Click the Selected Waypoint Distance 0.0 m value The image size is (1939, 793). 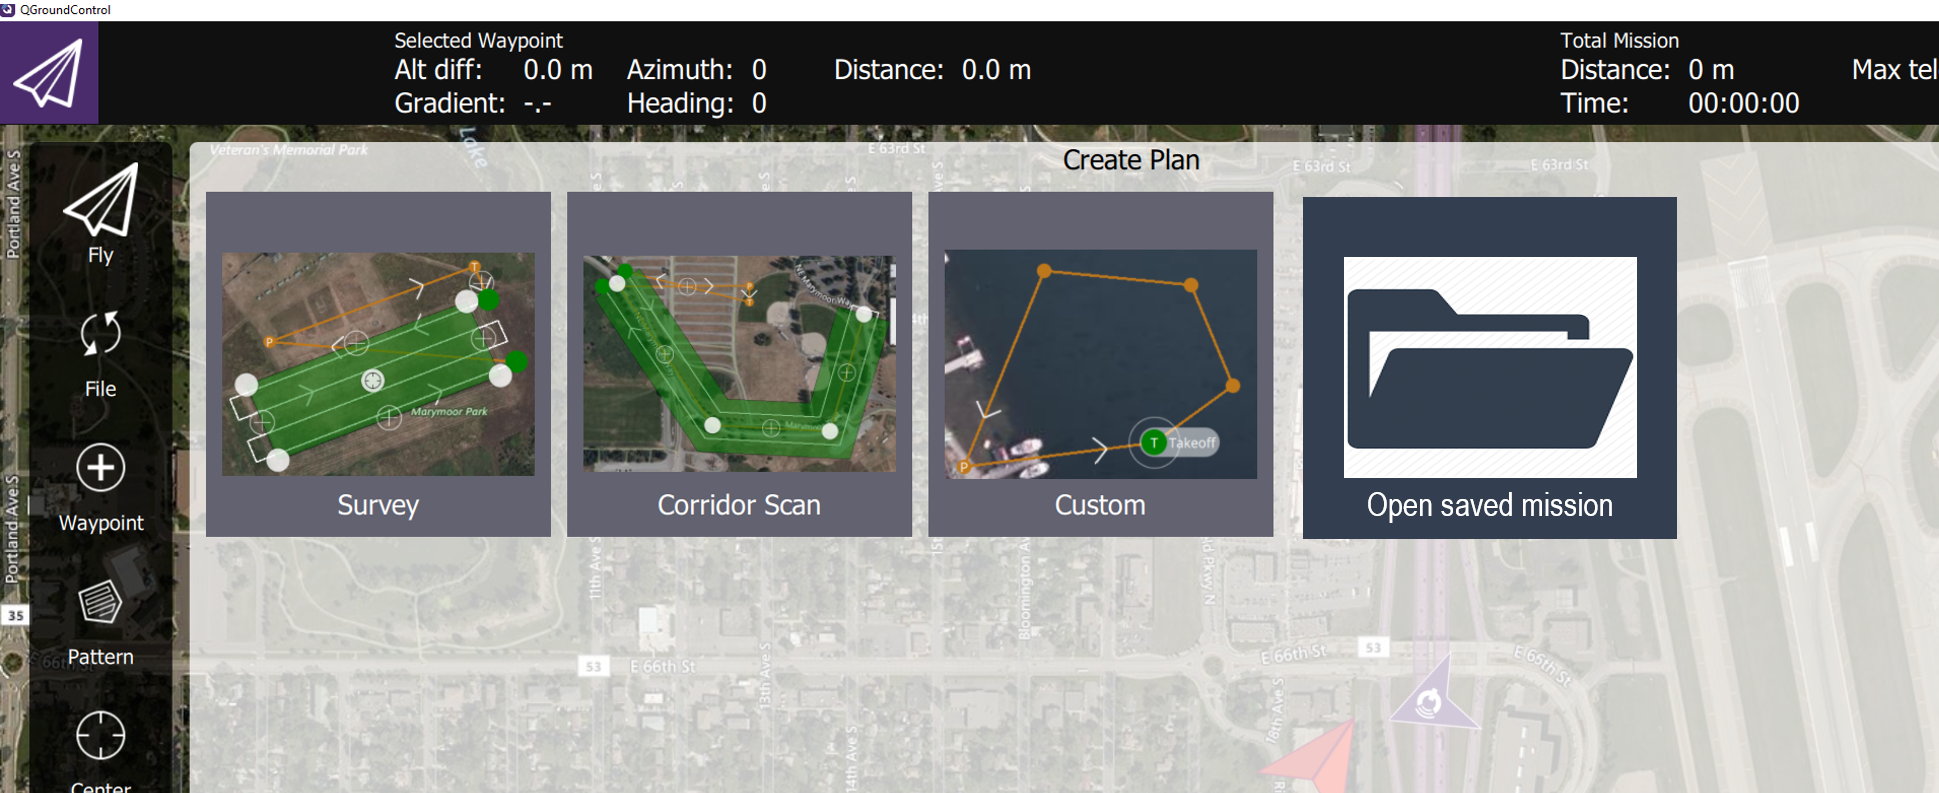(996, 70)
